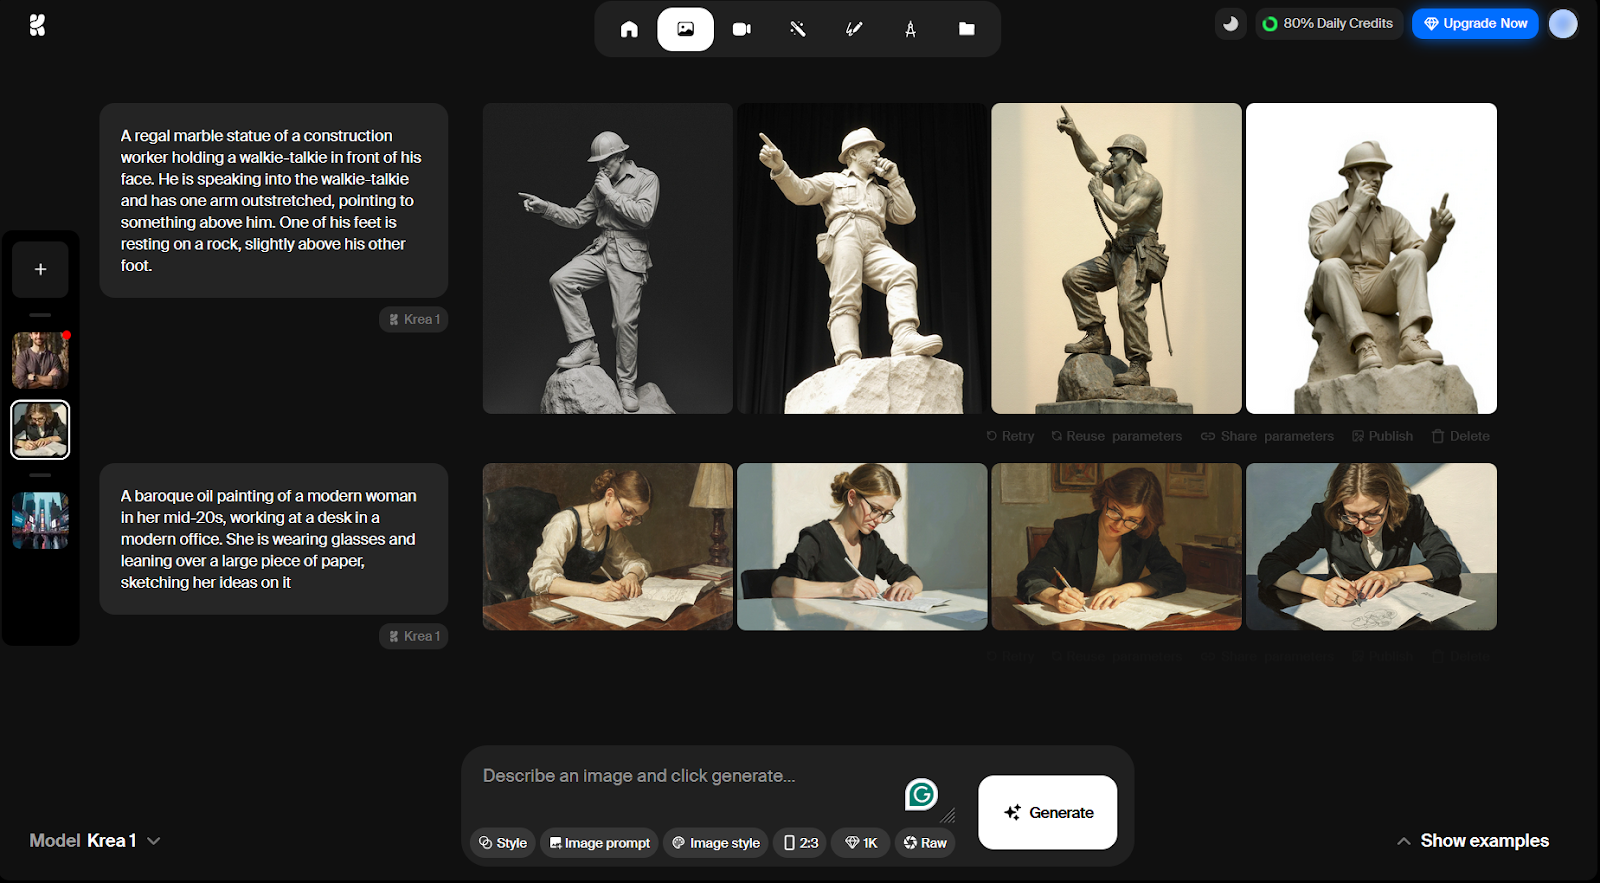Screen dimensions: 1600x883
Task: Switch to the Image generation tab
Action: 685,29
